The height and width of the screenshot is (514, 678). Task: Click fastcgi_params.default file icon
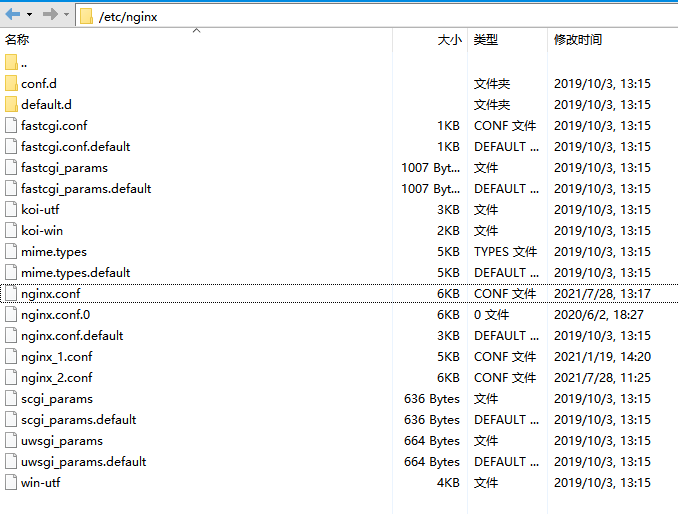tap(11, 188)
